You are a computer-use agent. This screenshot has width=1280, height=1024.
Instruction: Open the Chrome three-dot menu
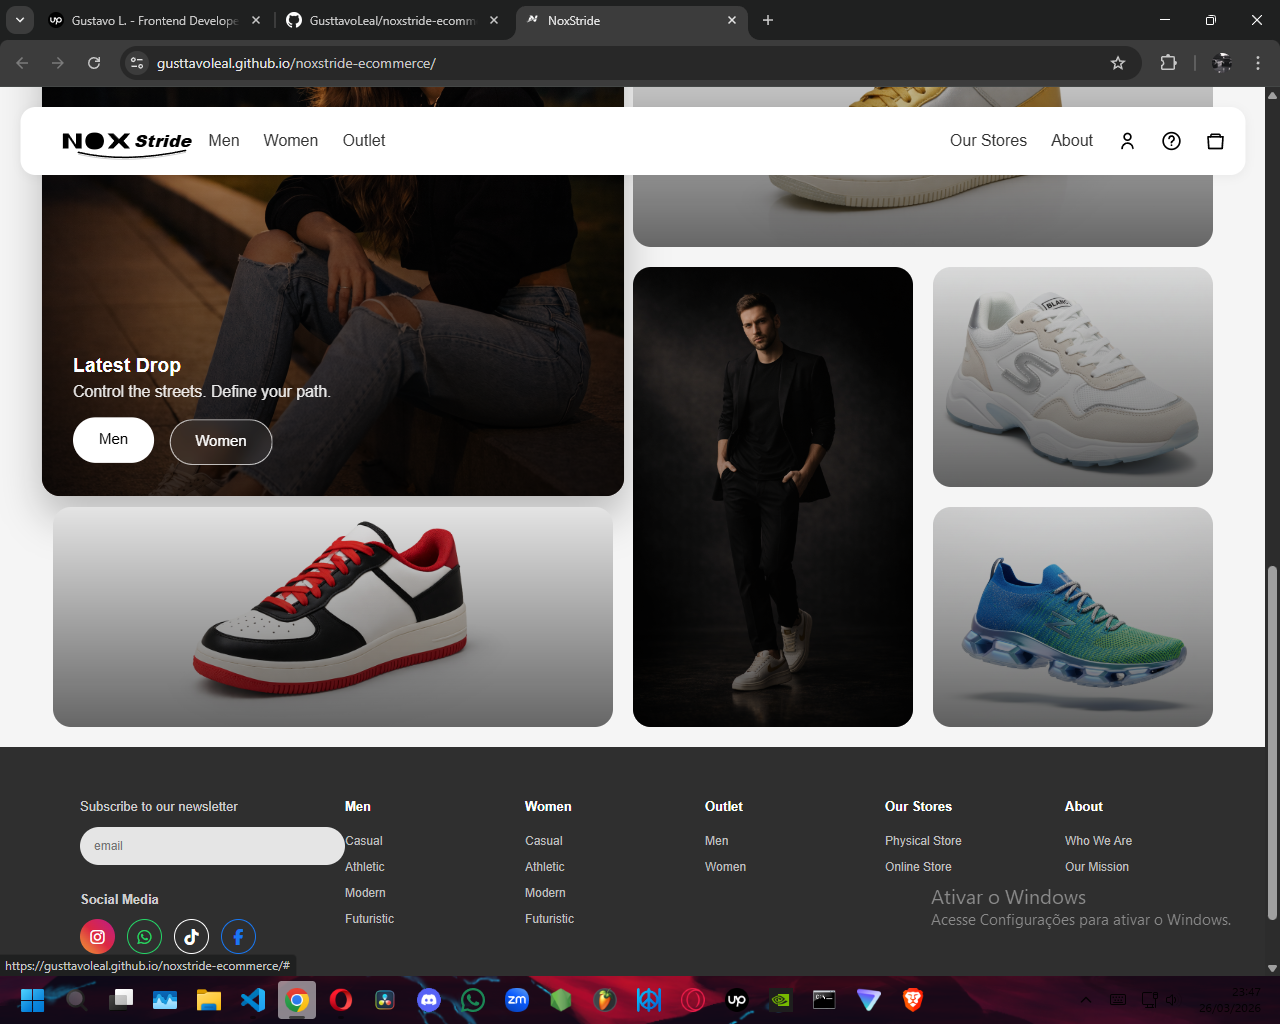pos(1258,63)
